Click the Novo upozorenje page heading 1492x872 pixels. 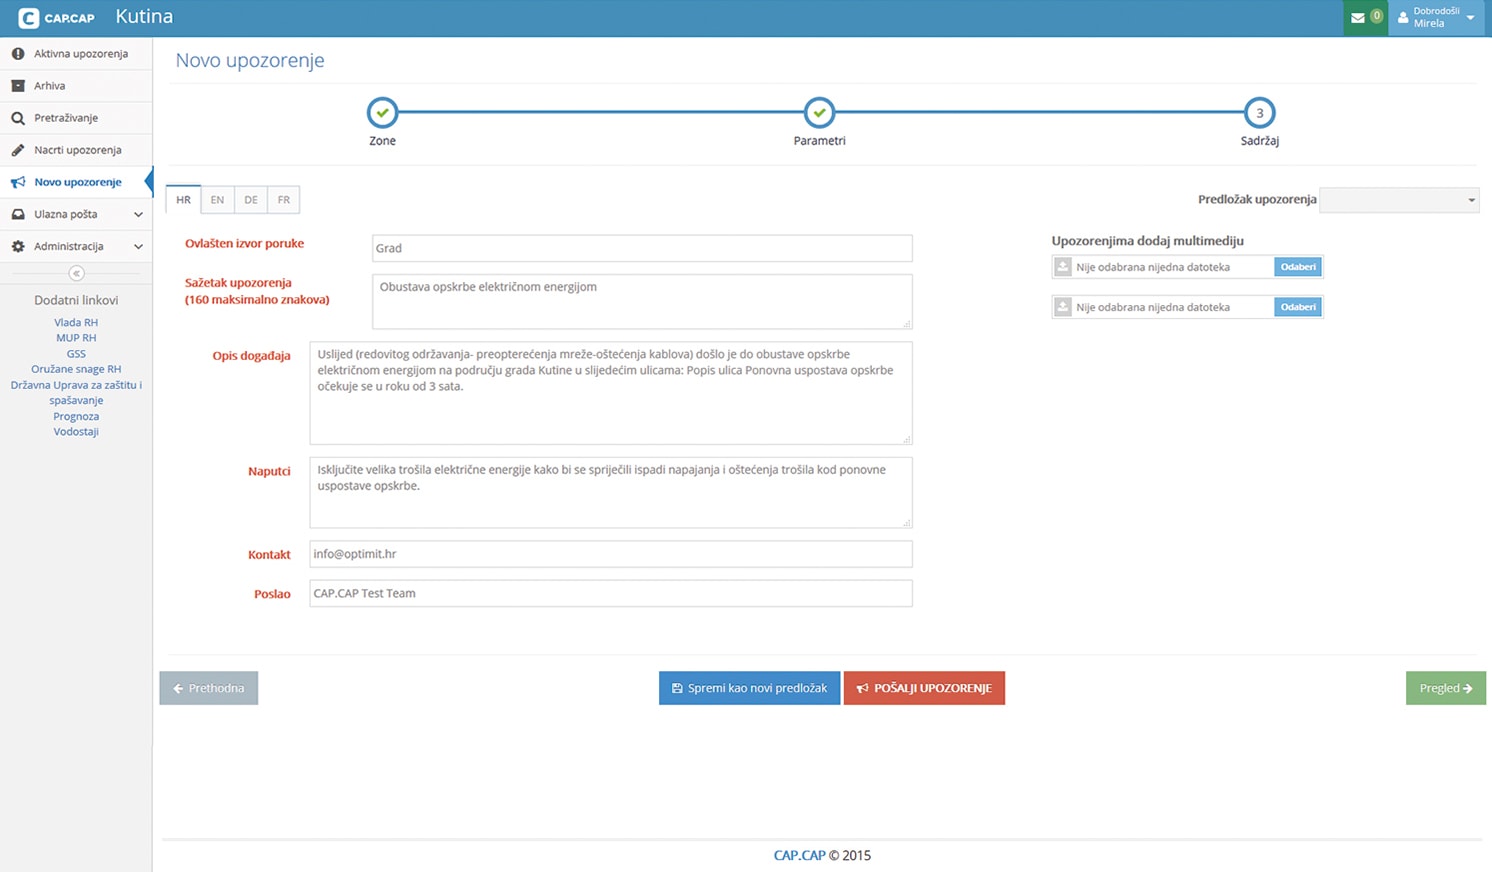[x=250, y=61]
